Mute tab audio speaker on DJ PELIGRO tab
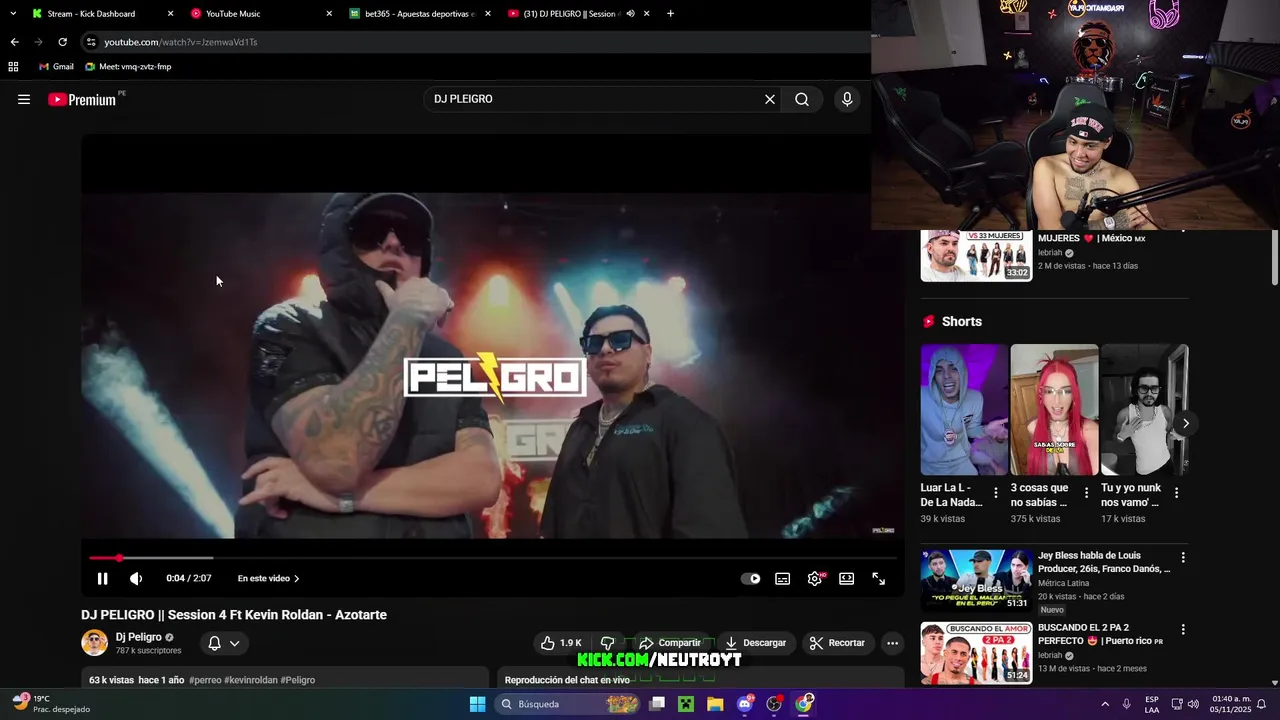The image size is (1280, 720). 630,14
